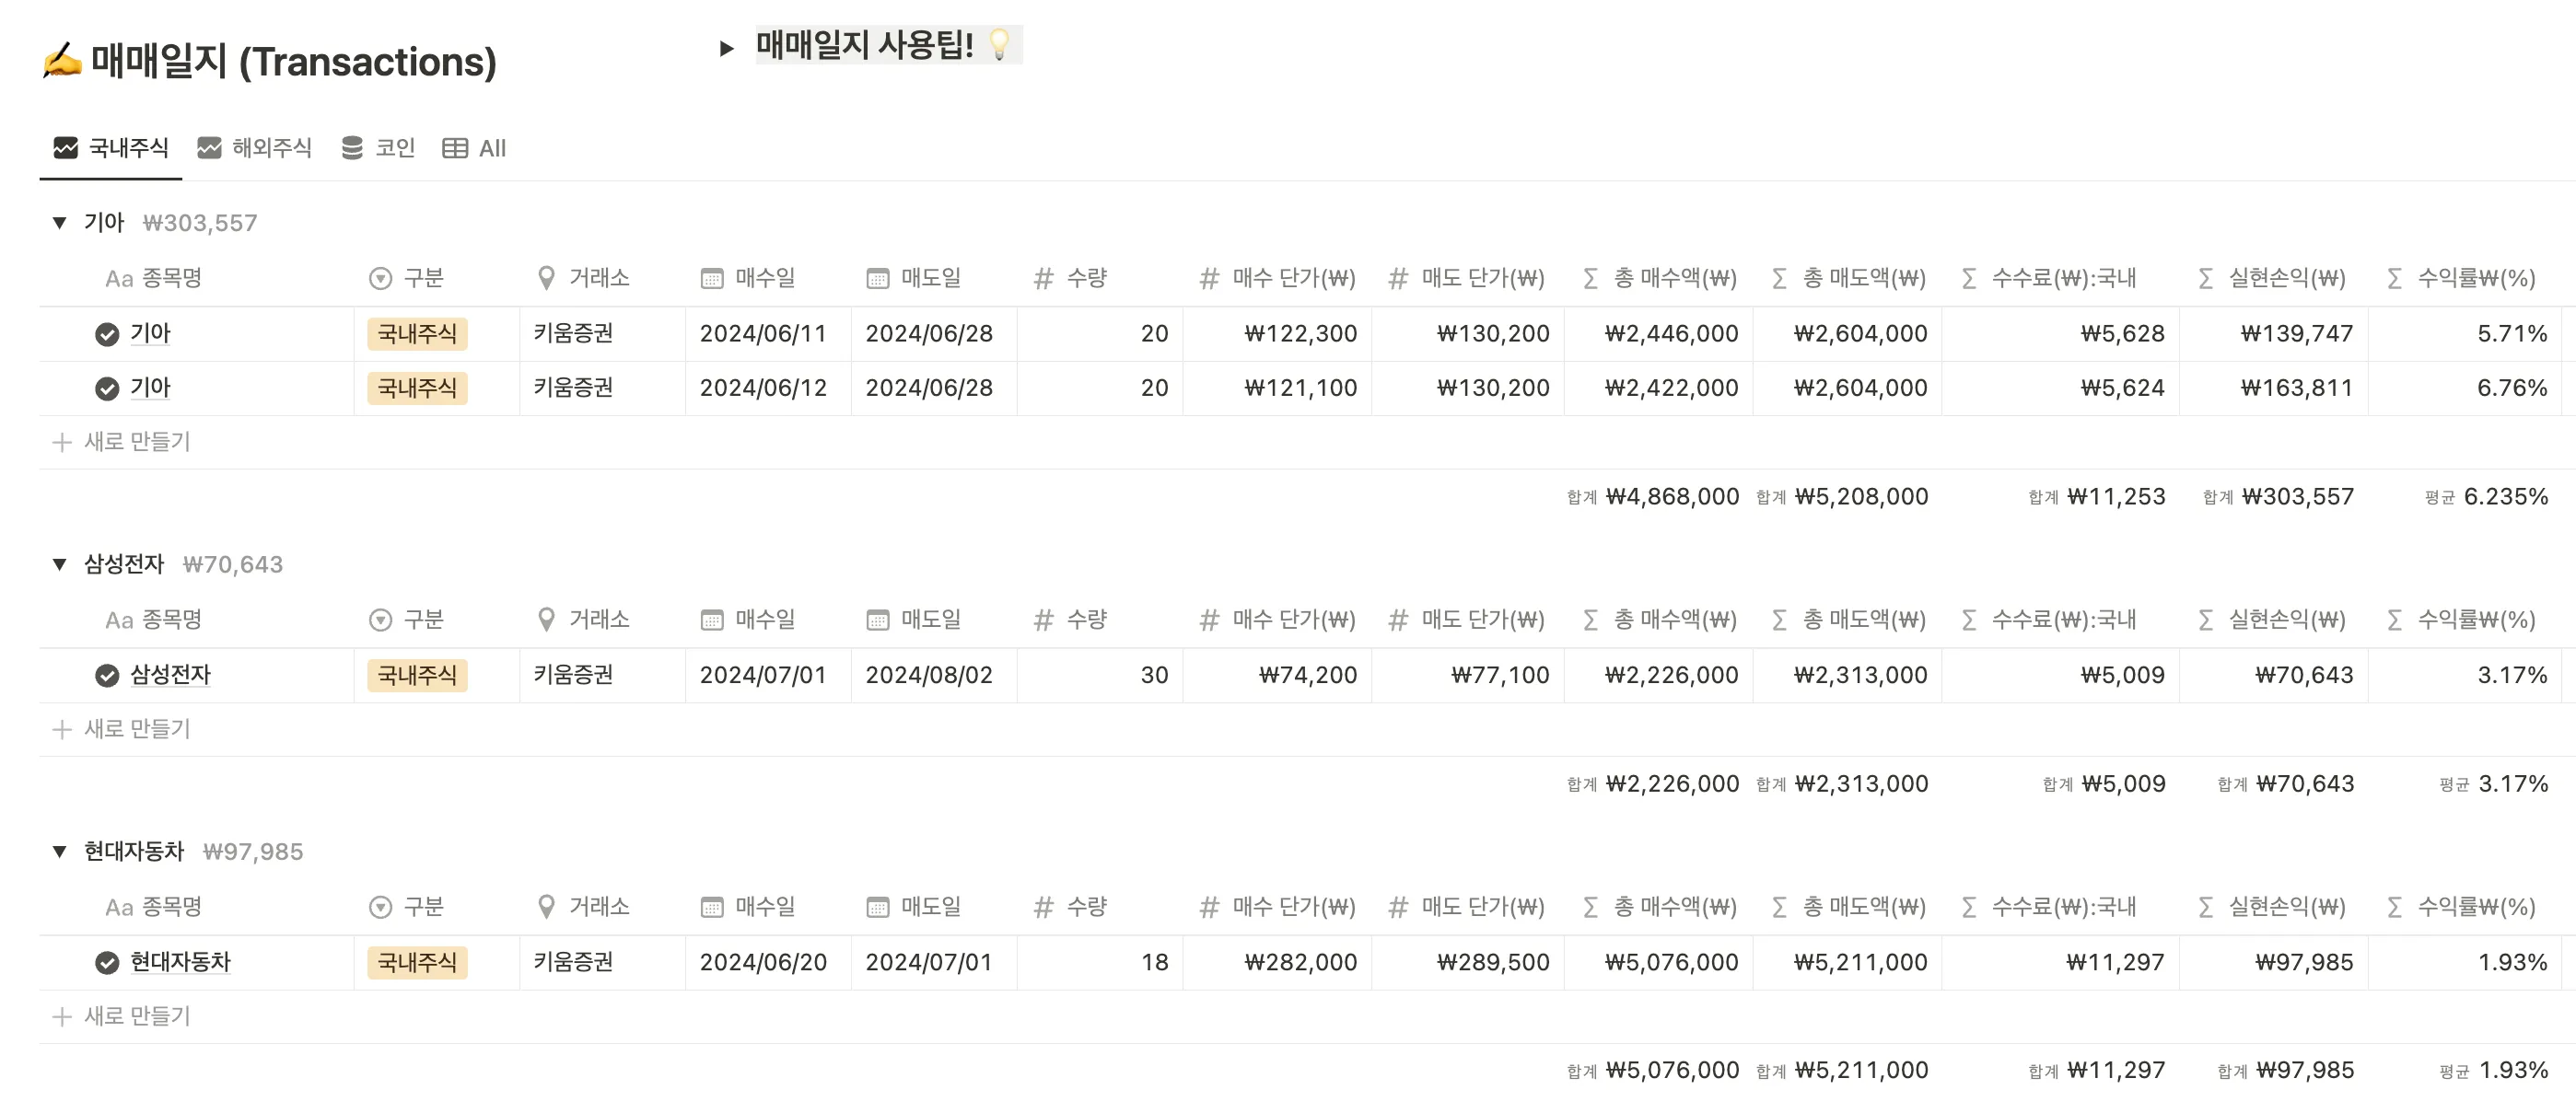Click the table icon beside All
This screenshot has width=2576, height=1113.
coord(455,147)
